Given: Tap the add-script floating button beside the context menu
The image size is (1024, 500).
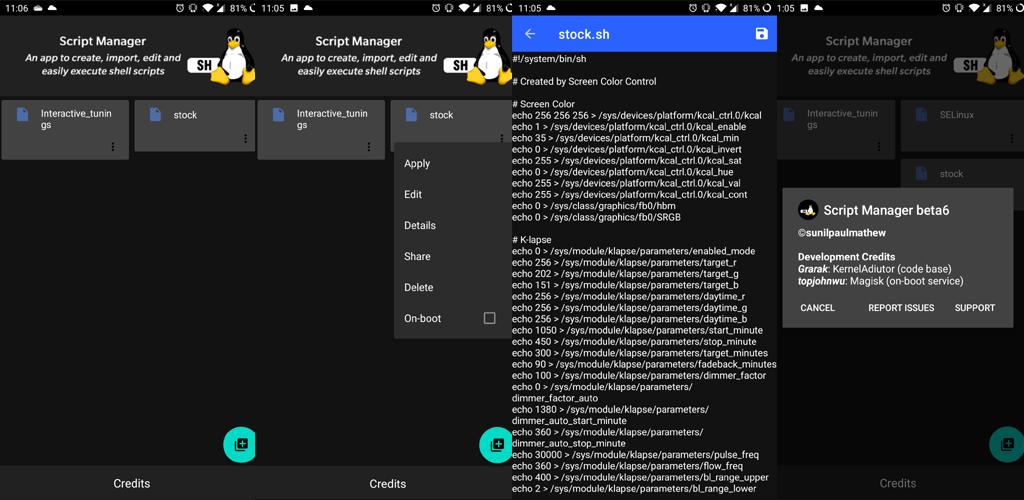Looking at the screenshot, I should click(495, 445).
